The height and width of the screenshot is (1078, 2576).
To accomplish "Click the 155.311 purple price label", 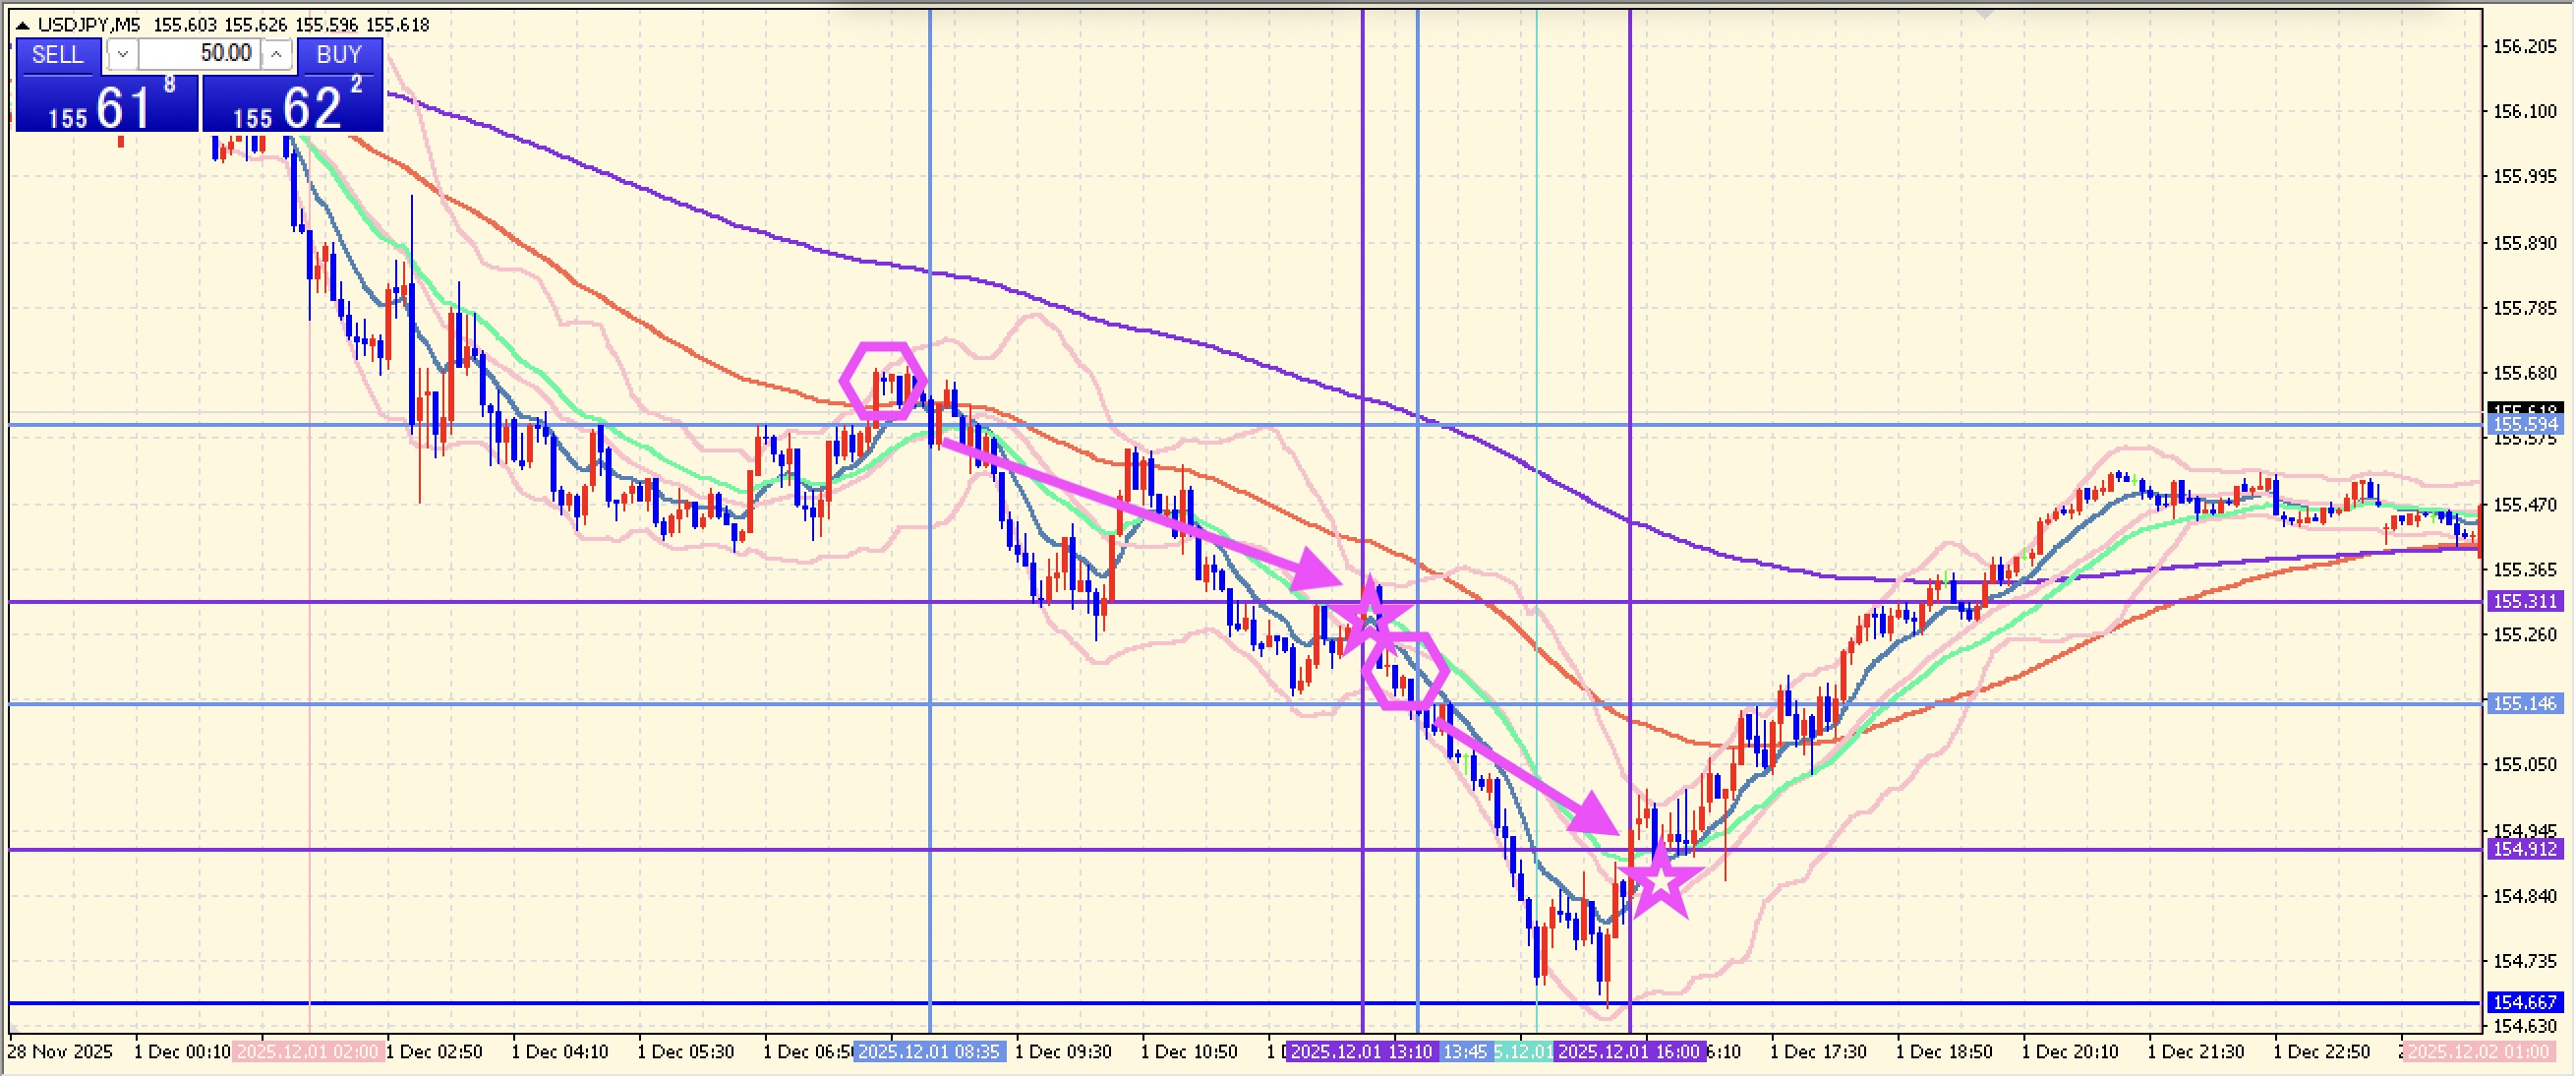I will tap(2525, 602).
